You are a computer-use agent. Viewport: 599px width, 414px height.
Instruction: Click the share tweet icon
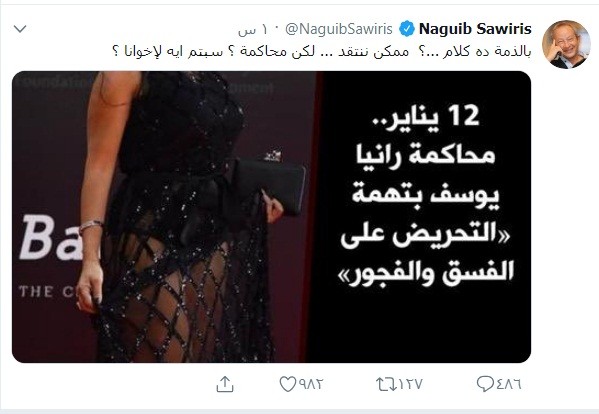click(x=225, y=384)
